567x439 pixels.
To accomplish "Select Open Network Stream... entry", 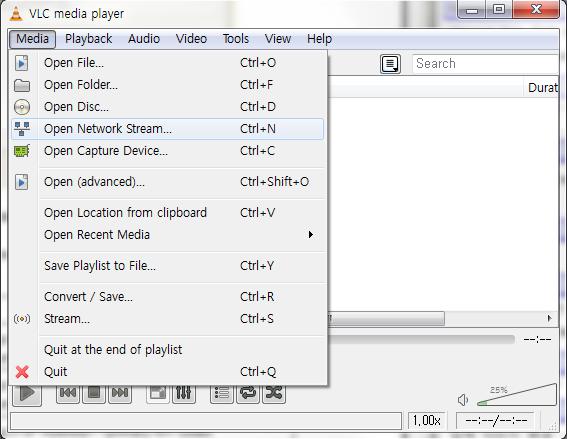I will [x=168, y=129].
